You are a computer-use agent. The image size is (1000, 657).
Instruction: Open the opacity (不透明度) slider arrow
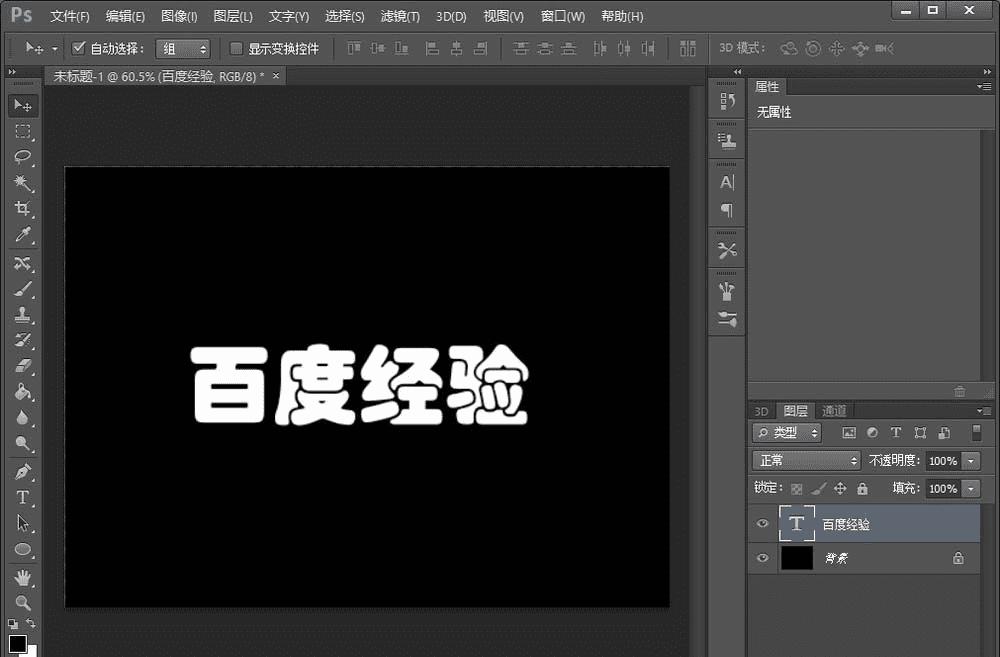click(x=971, y=461)
